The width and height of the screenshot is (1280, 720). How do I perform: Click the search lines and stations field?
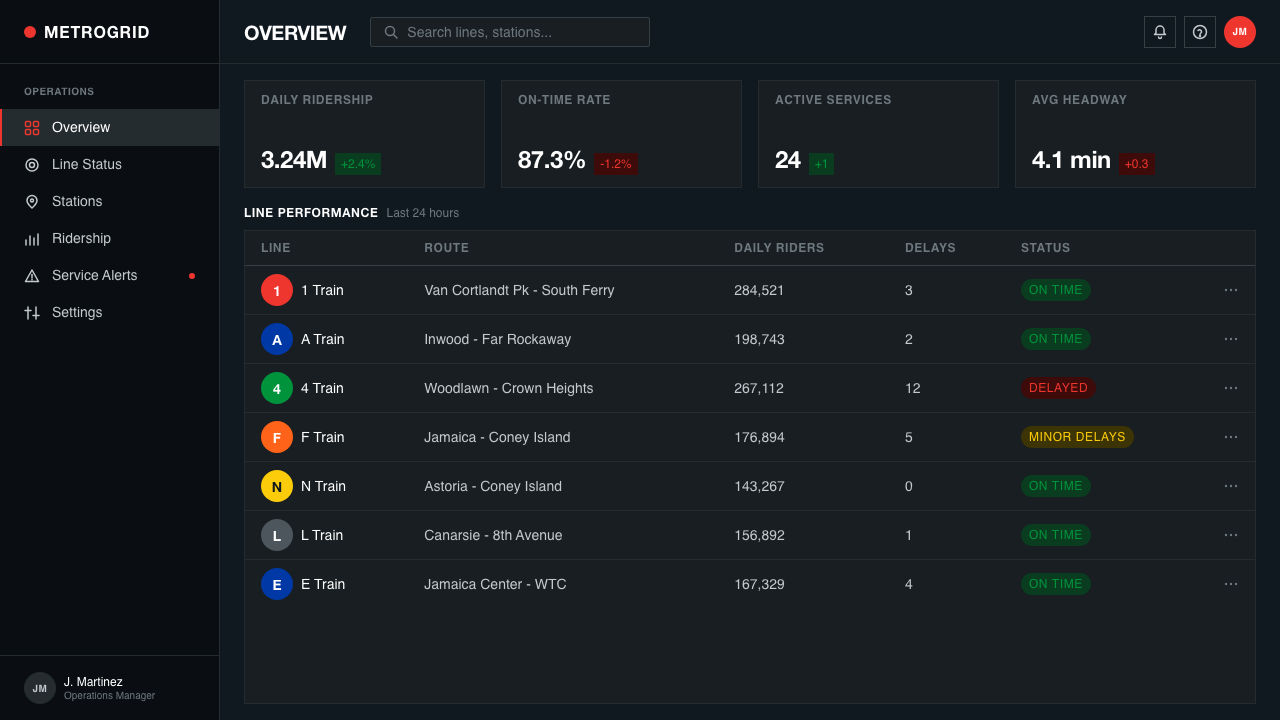pos(510,32)
